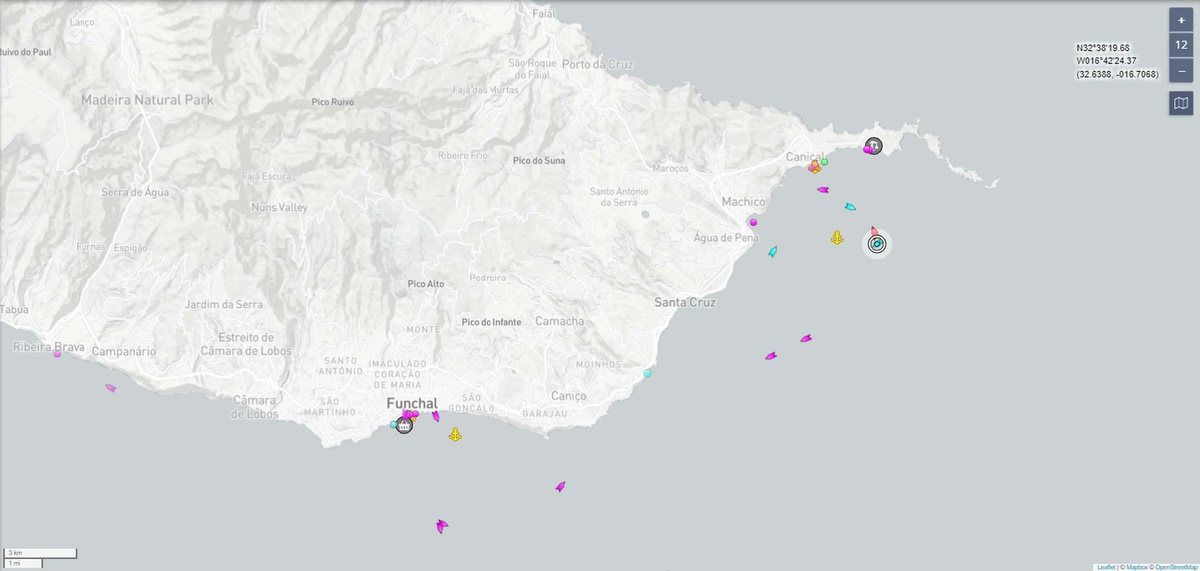Select the yellow anchor off Água de Pena
The height and width of the screenshot is (571, 1200).
pyautogui.click(x=836, y=238)
